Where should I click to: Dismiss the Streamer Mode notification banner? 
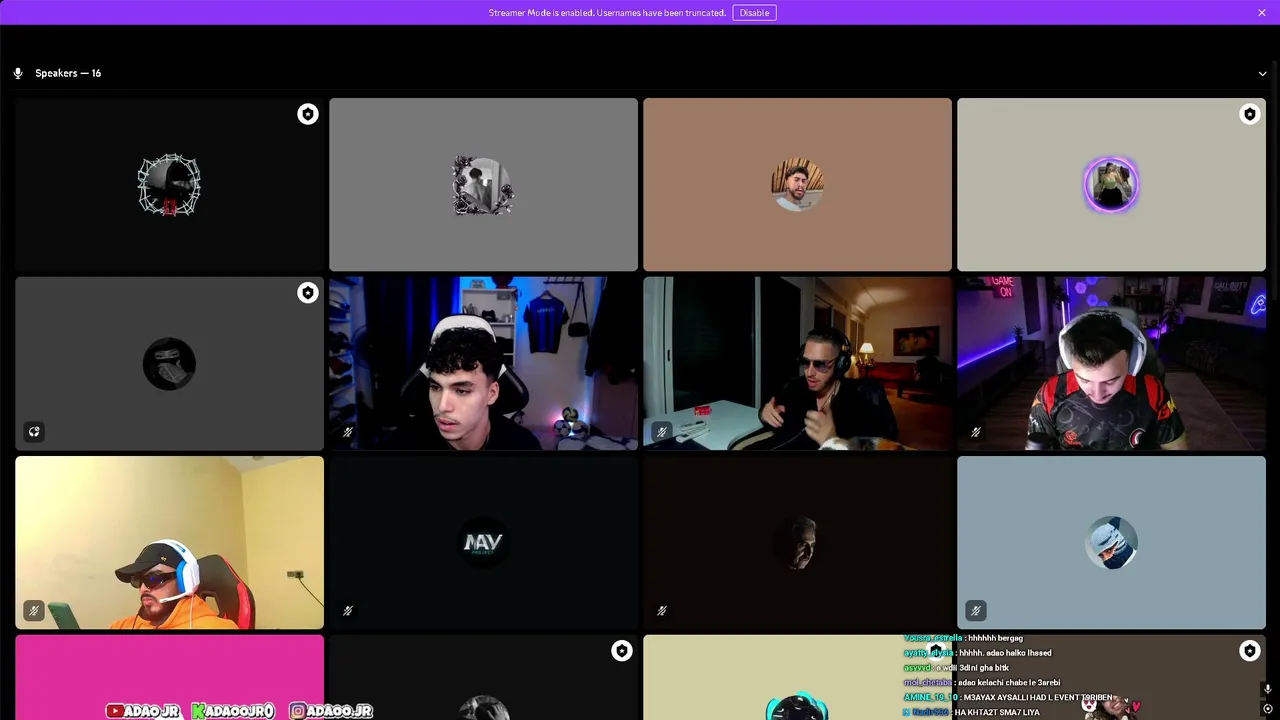pyautogui.click(x=1262, y=13)
